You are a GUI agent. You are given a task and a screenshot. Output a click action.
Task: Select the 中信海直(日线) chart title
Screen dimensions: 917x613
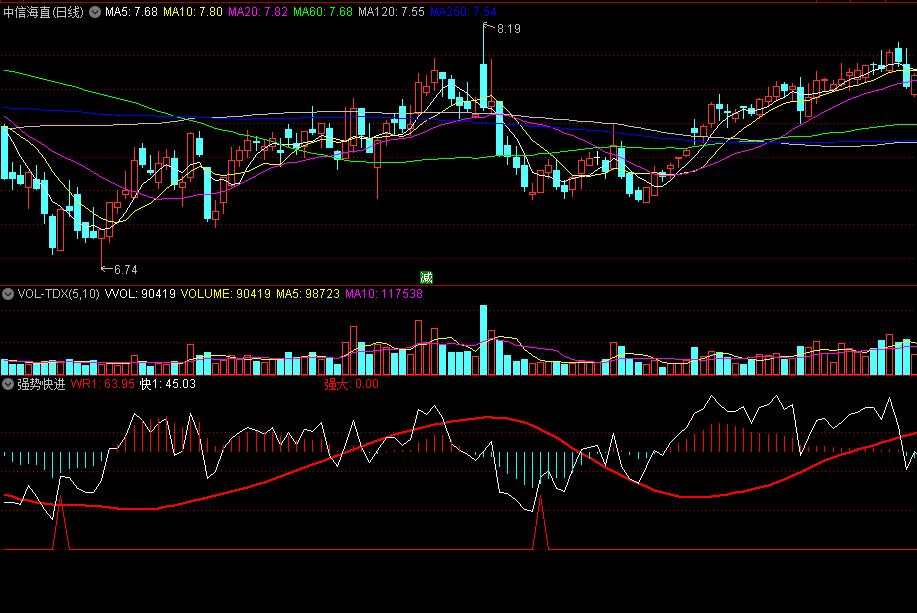pyautogui.click(x=43, y=12)
